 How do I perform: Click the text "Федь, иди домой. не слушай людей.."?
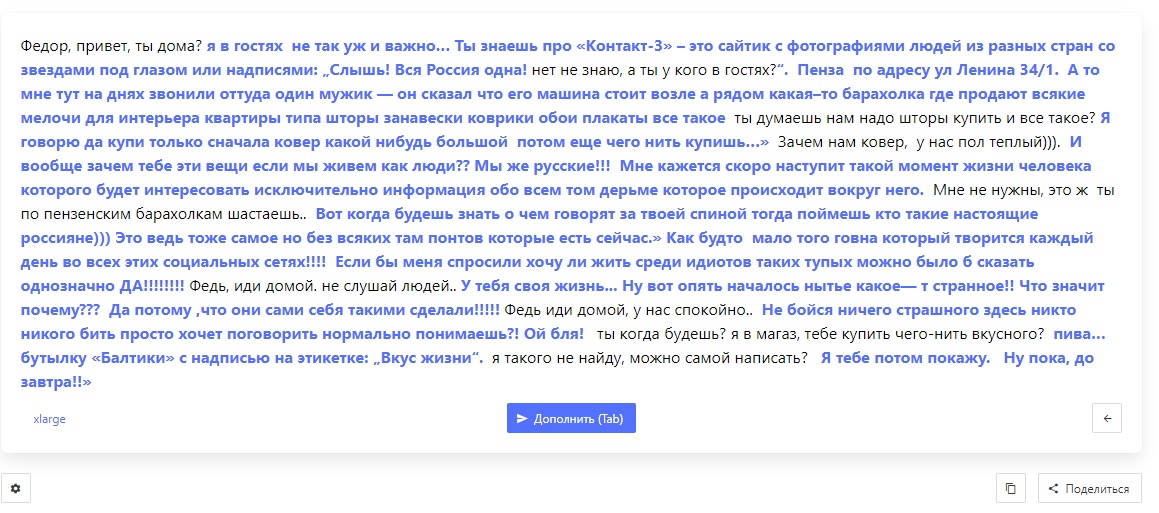coord(324,286)
